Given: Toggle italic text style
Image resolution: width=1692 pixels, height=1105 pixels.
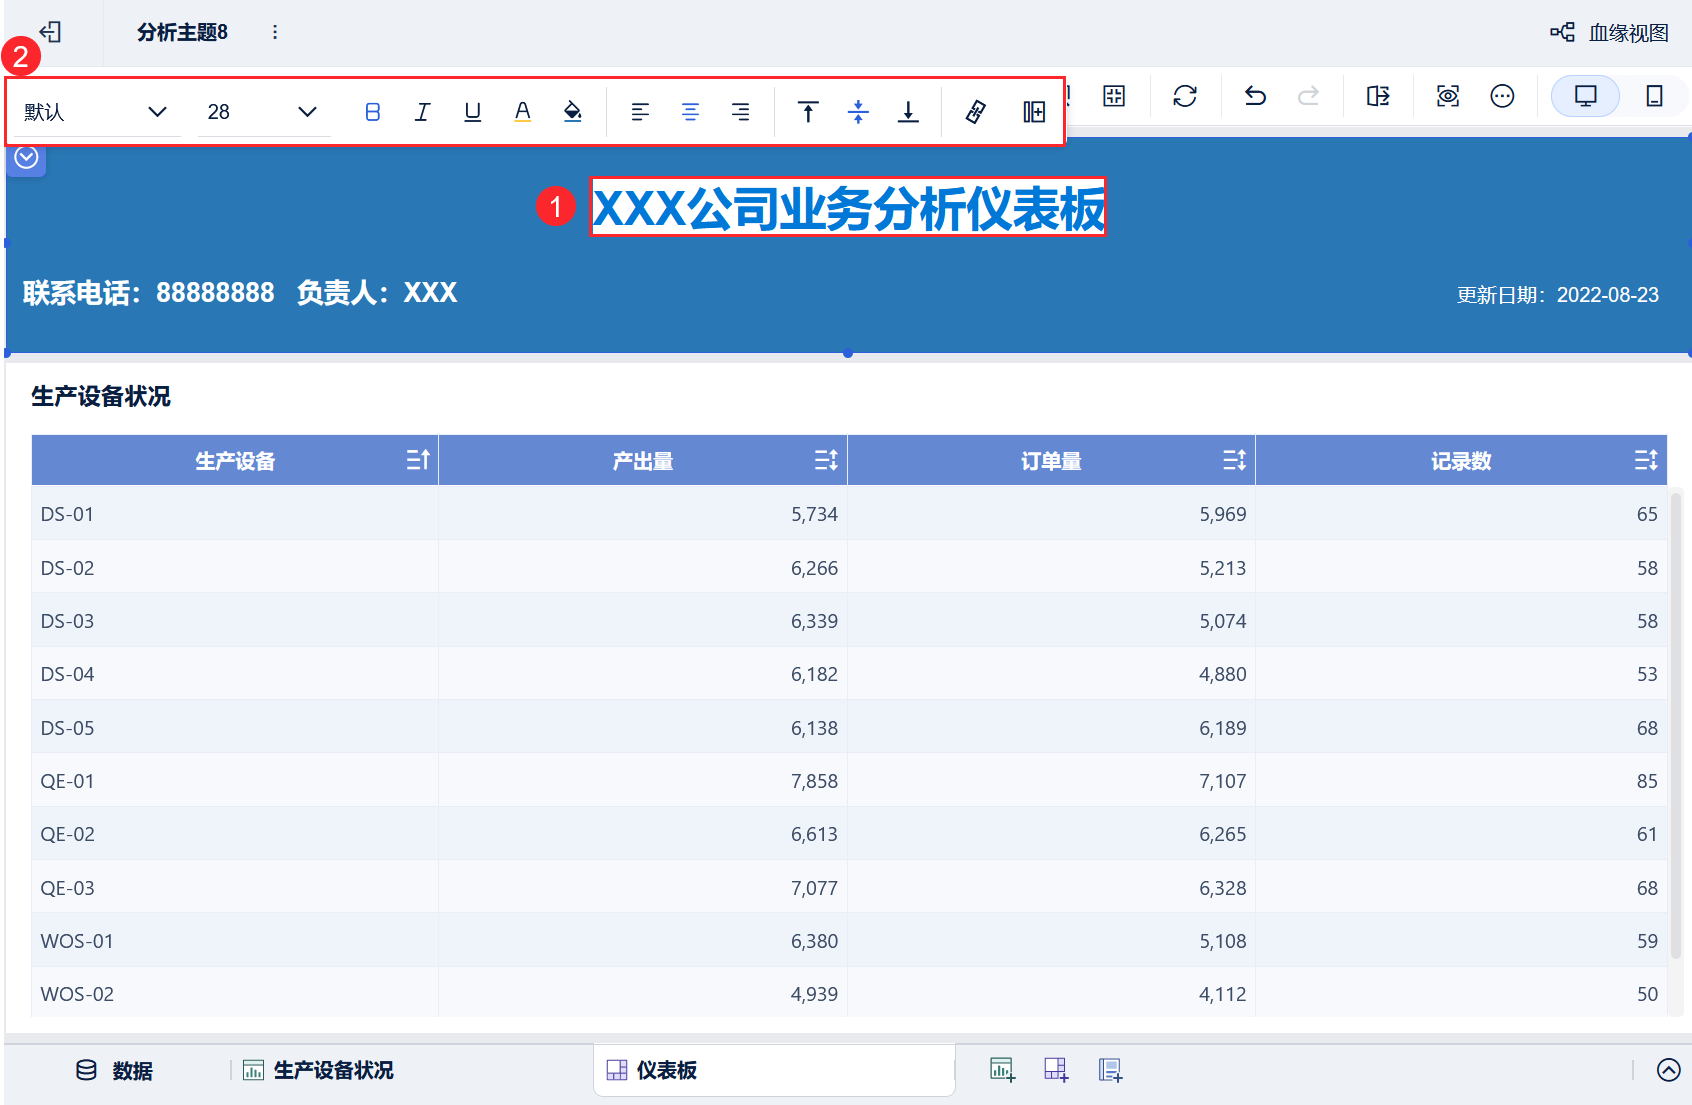Looking at the screenshot, I should coord(422,112).
